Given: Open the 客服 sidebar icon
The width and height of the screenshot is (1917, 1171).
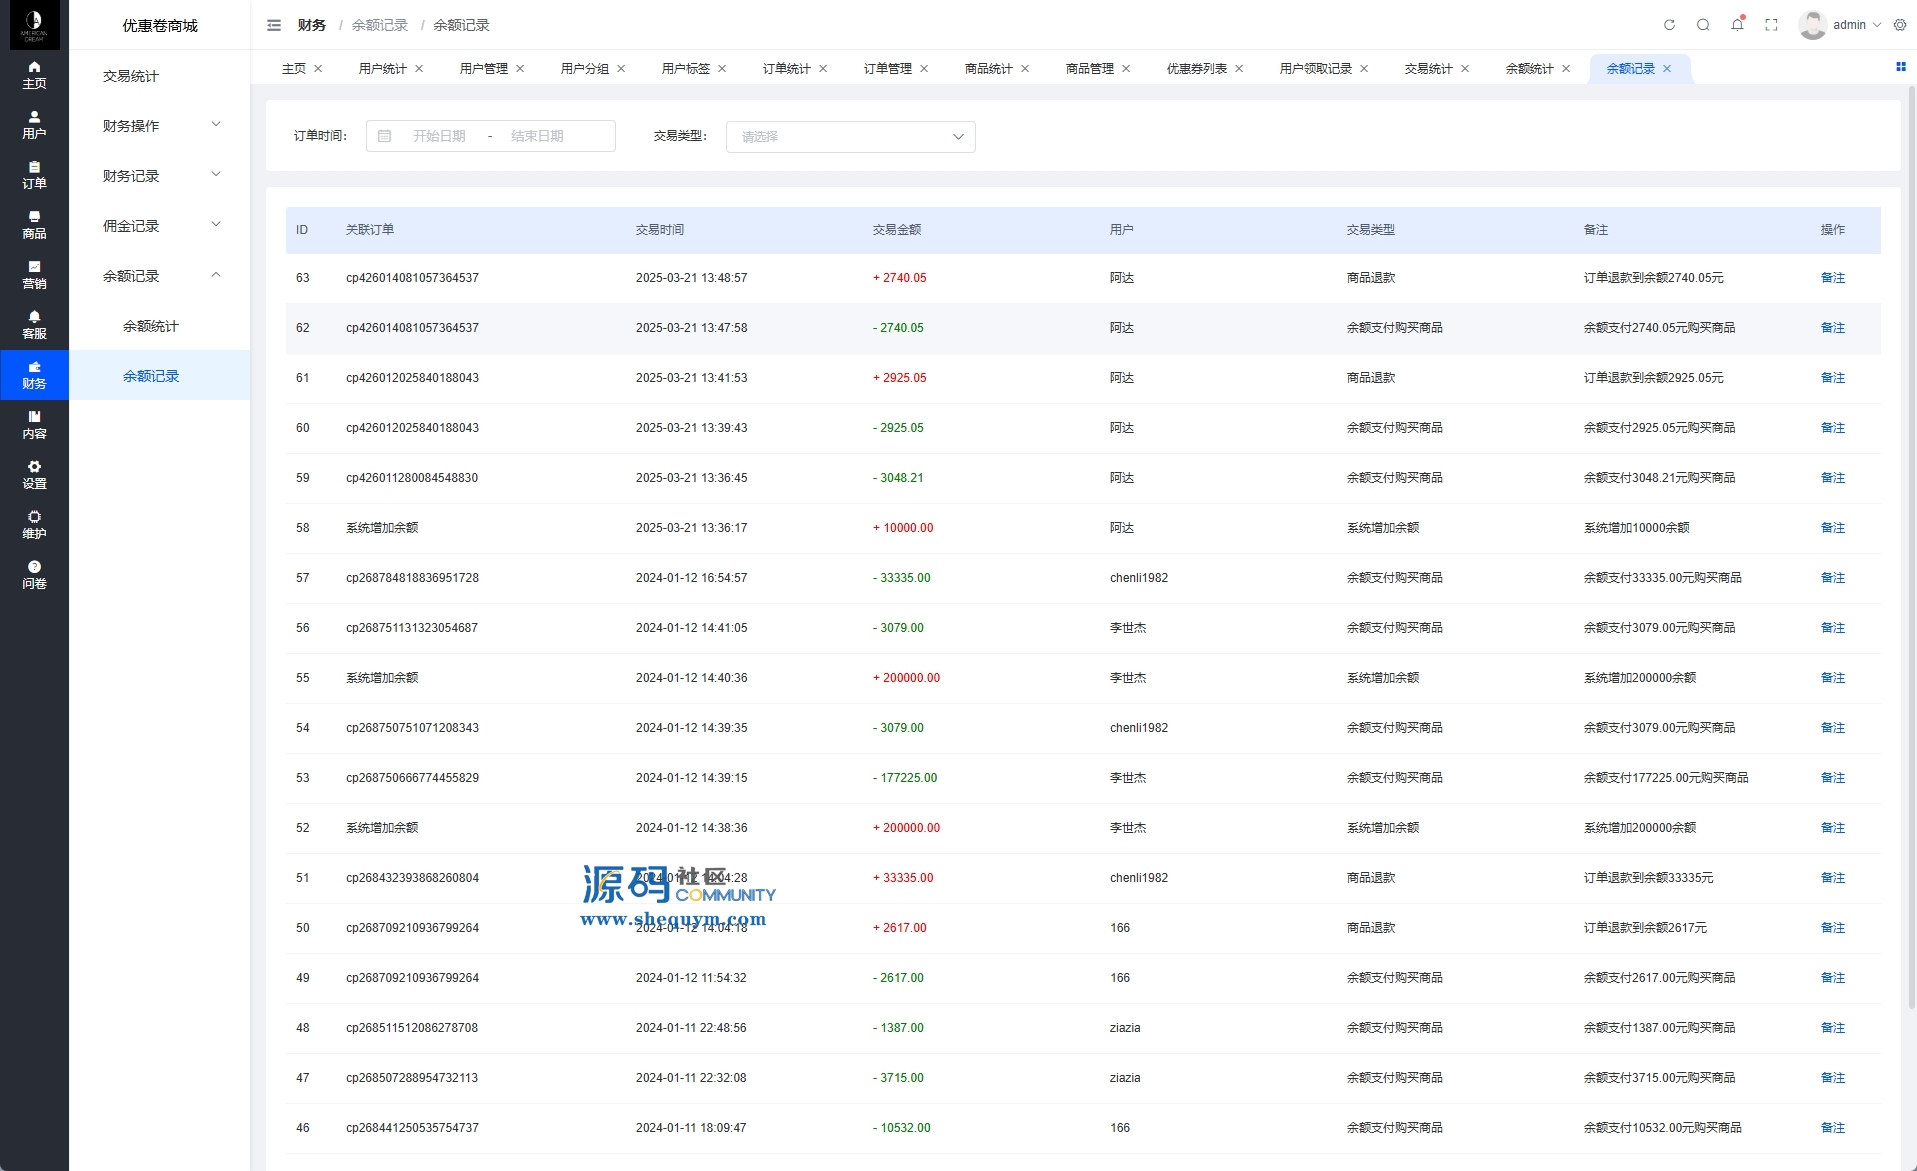Looking at the screenshot, I should 34,325.
